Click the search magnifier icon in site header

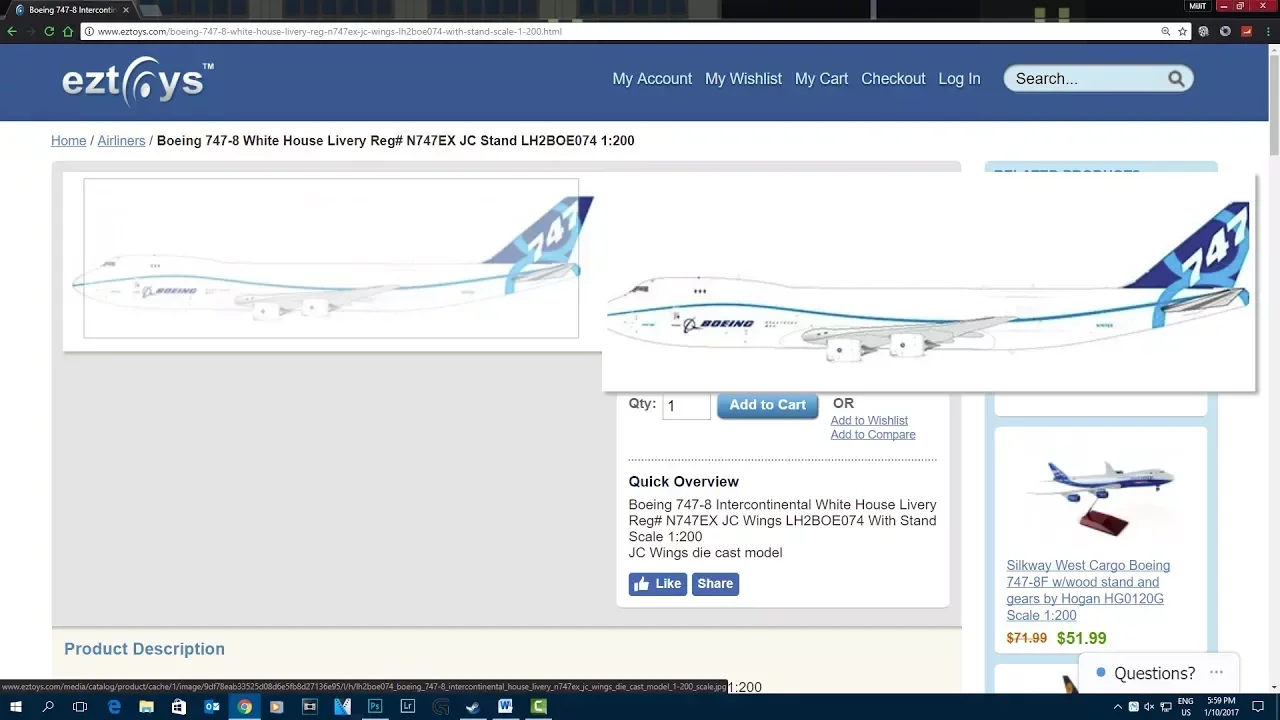click(1176, 79)
